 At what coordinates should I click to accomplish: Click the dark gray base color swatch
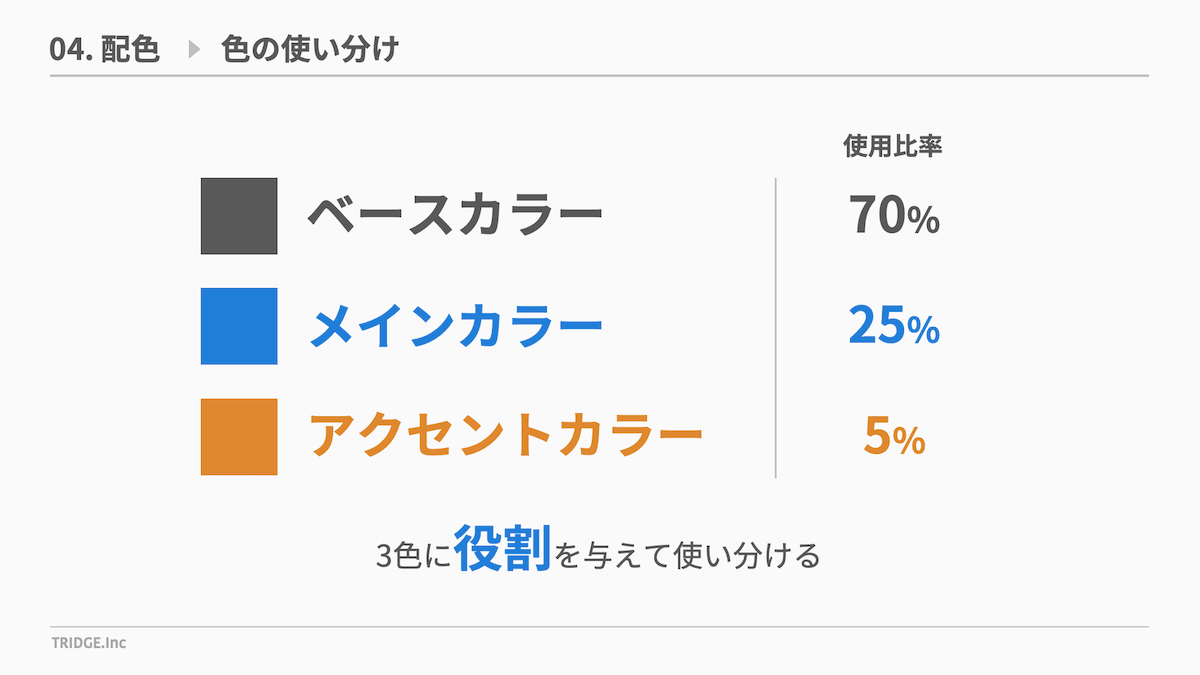pyautogui.click(x=239, y=216)
